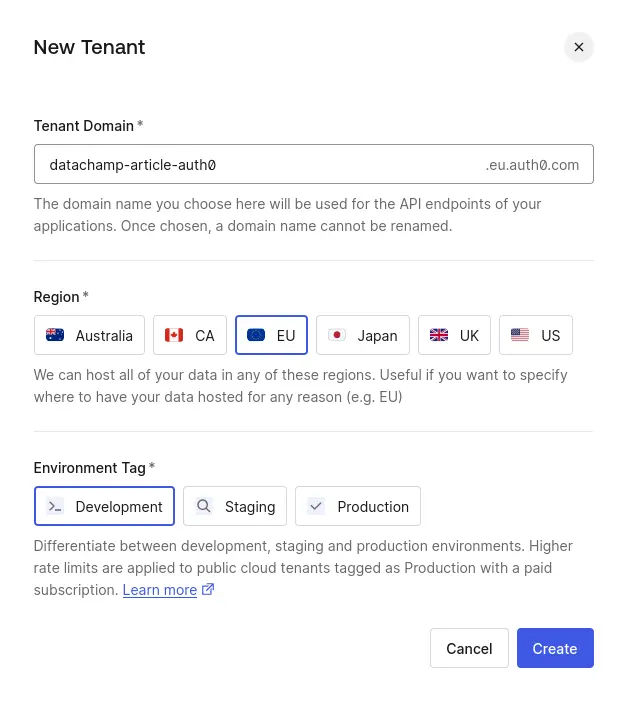Choose Staging environment tag
The height and width of the screenshot is (704, 626).
(x=235, y=506)
